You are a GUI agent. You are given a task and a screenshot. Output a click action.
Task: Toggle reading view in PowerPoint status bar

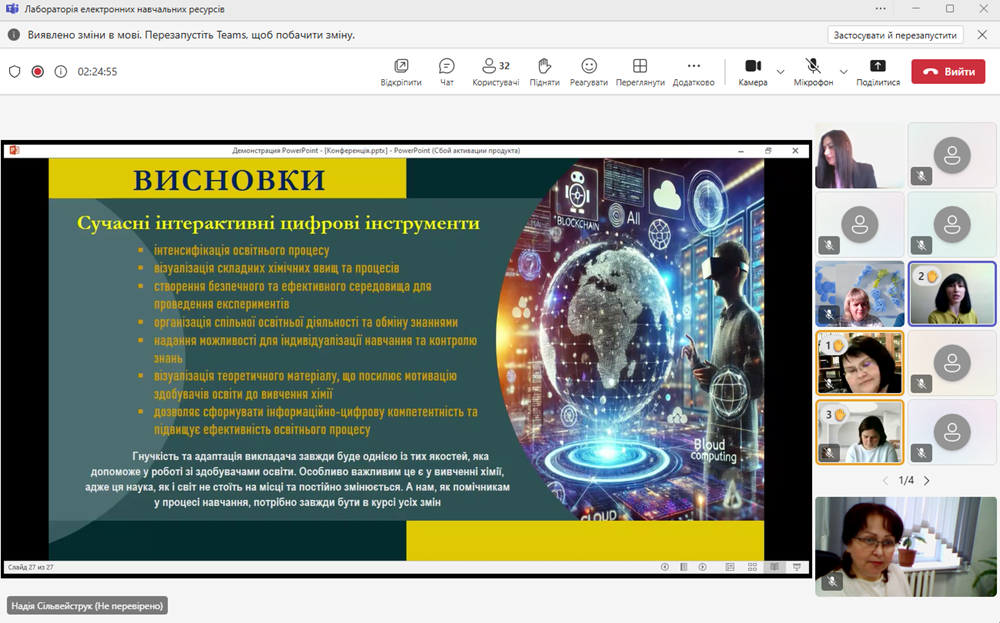click(775, 566)
